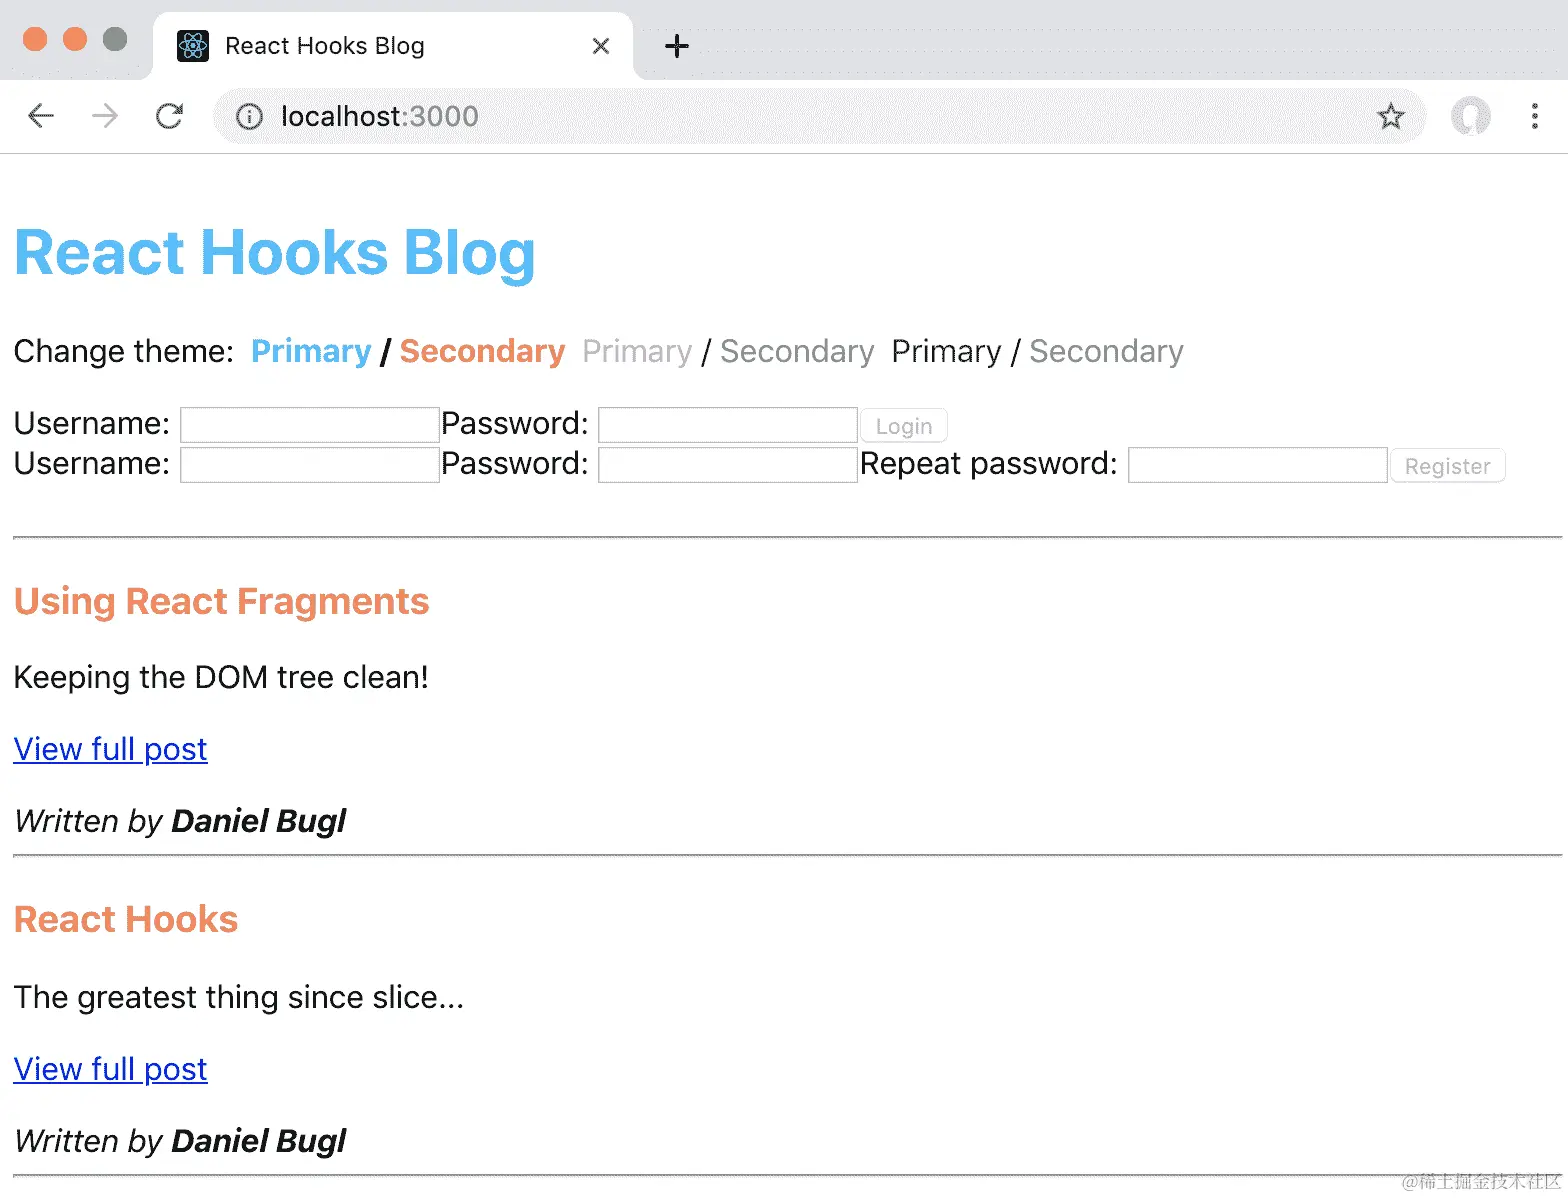Click the browser forward arrow

pyautogui.click(x=105, y=116)
